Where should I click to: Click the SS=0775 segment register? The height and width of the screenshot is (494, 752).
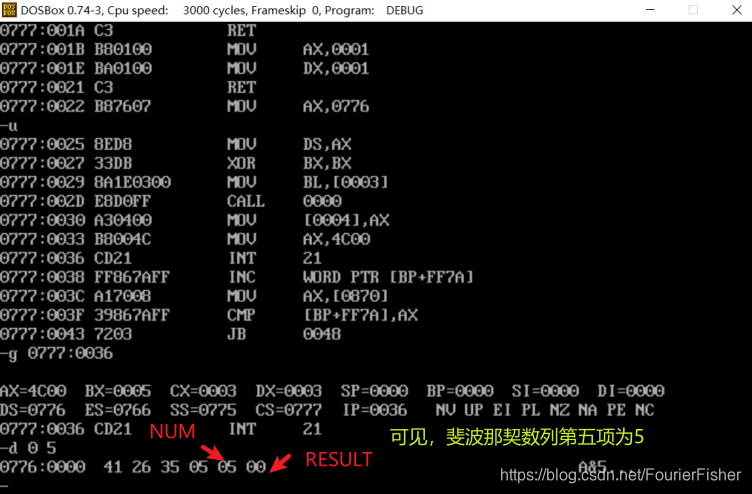[203, 410]
